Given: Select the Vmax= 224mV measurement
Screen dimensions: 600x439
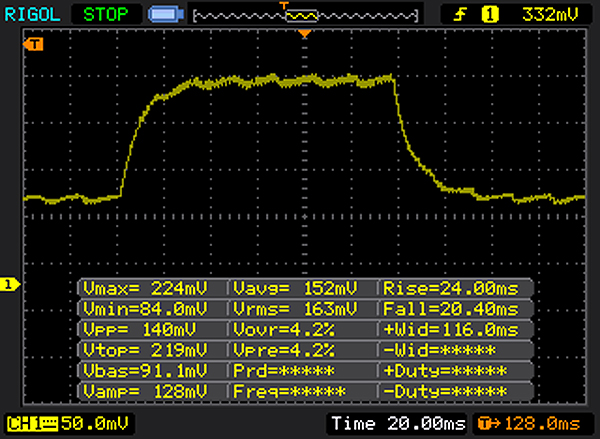Looking at the screenshot, I should (x=152, y=288).
